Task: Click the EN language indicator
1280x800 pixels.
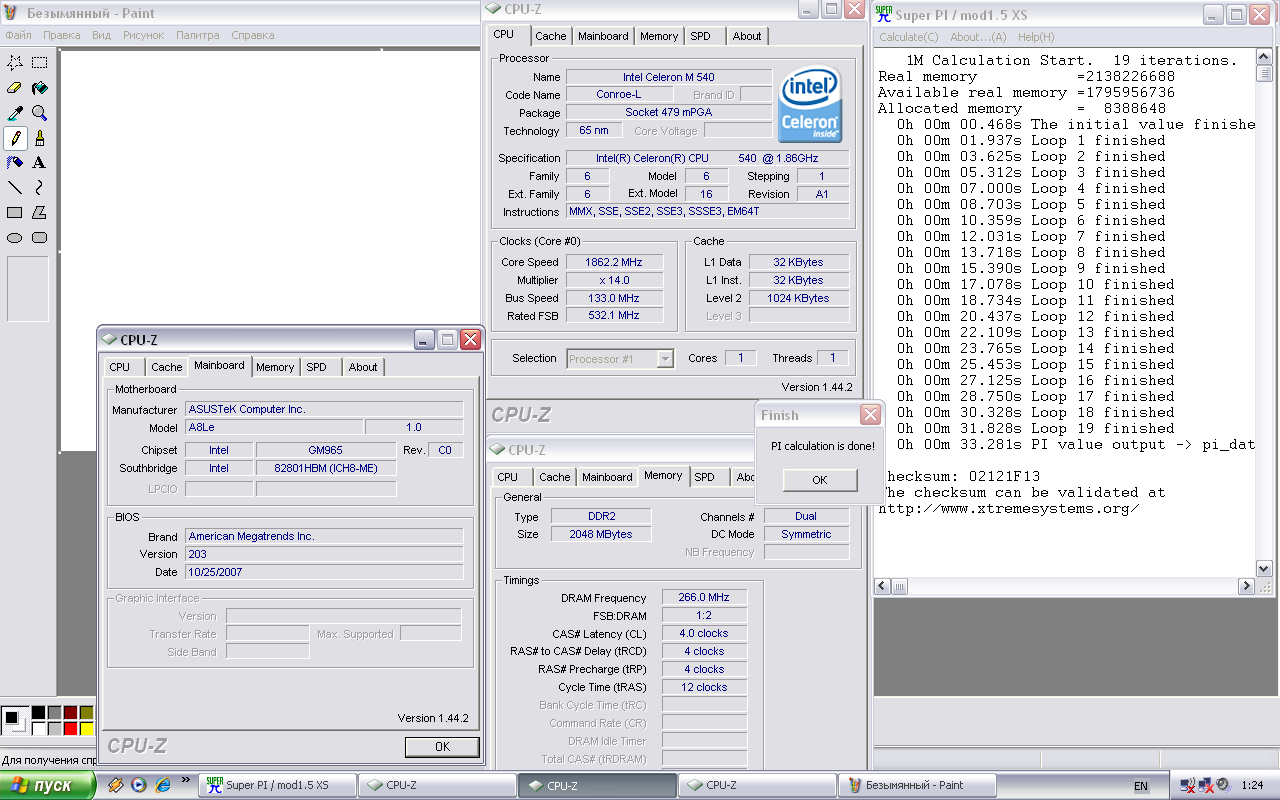Action: tap(1141, 786)
